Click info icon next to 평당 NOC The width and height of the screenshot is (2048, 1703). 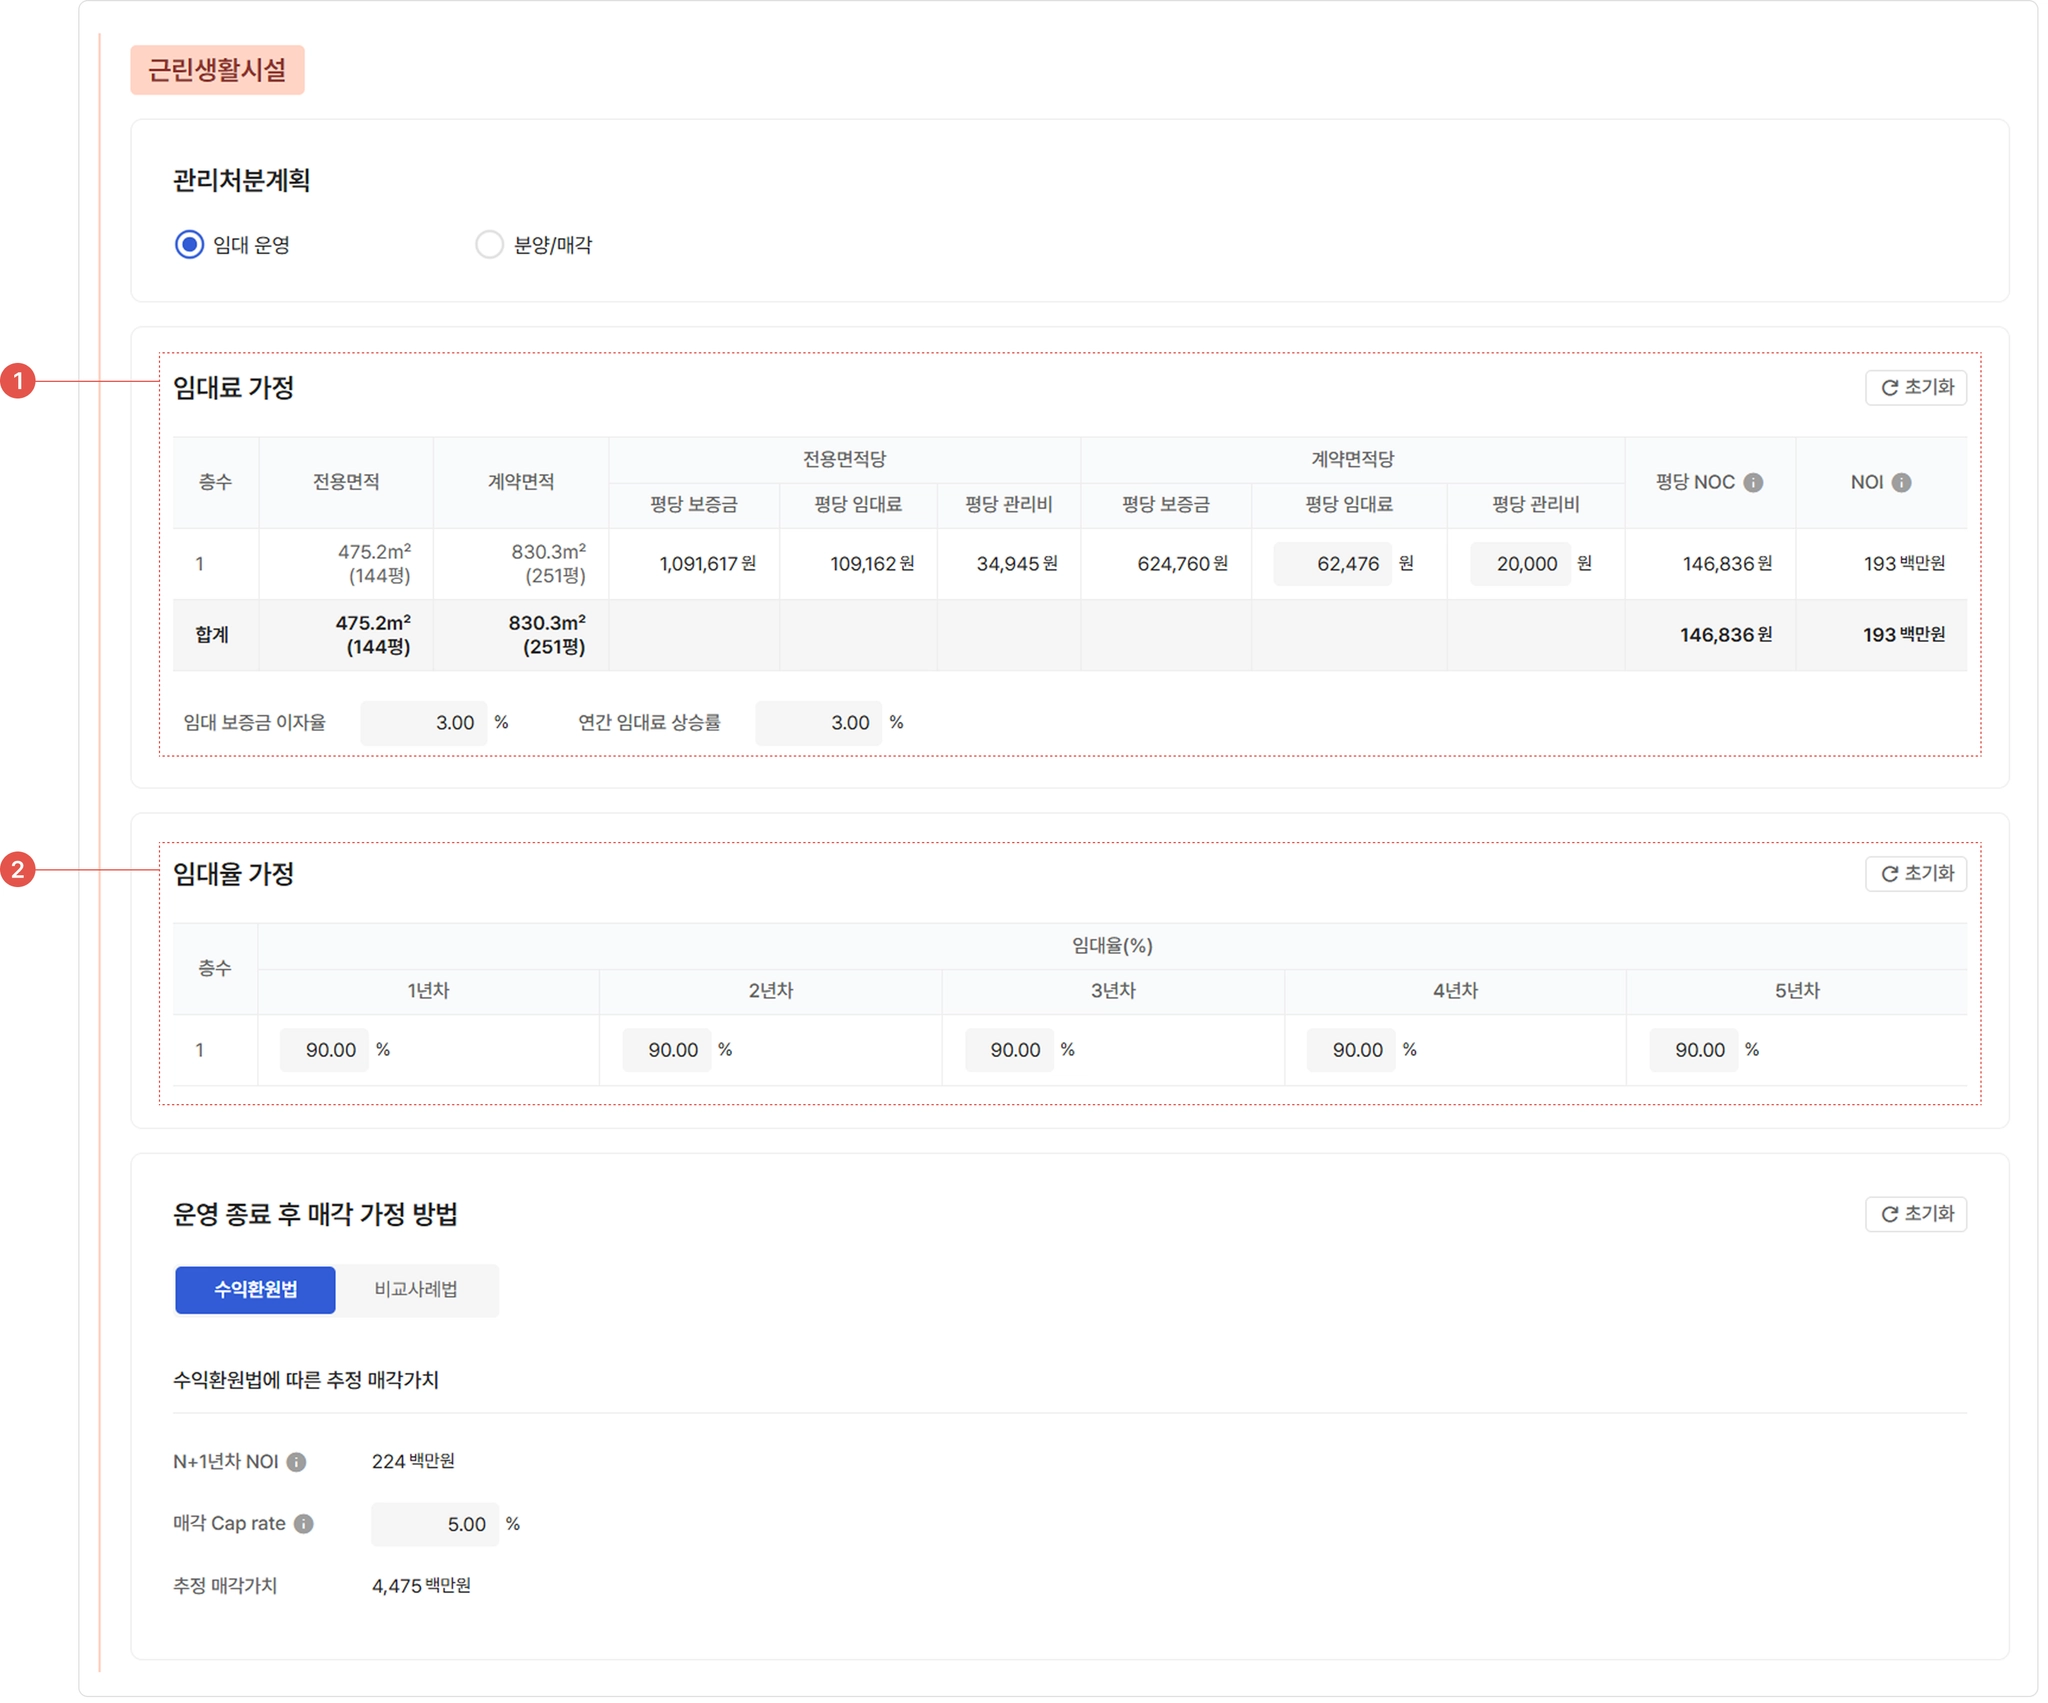coord(1753,483)
